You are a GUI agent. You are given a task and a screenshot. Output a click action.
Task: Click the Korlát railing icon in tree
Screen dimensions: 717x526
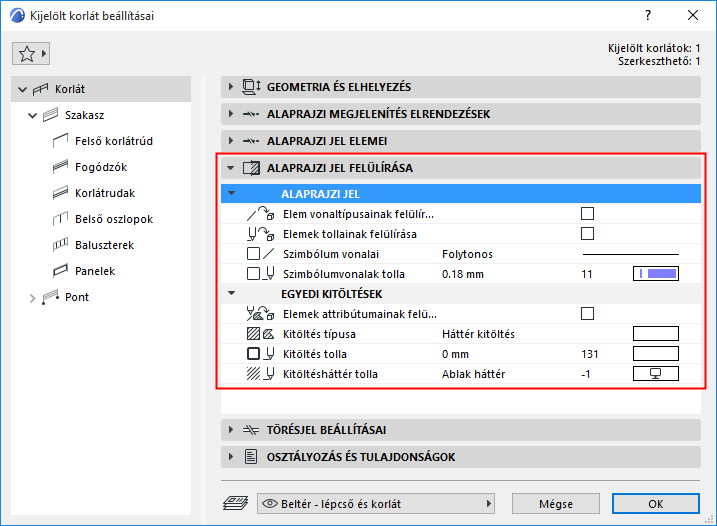(x=41, y=89)
